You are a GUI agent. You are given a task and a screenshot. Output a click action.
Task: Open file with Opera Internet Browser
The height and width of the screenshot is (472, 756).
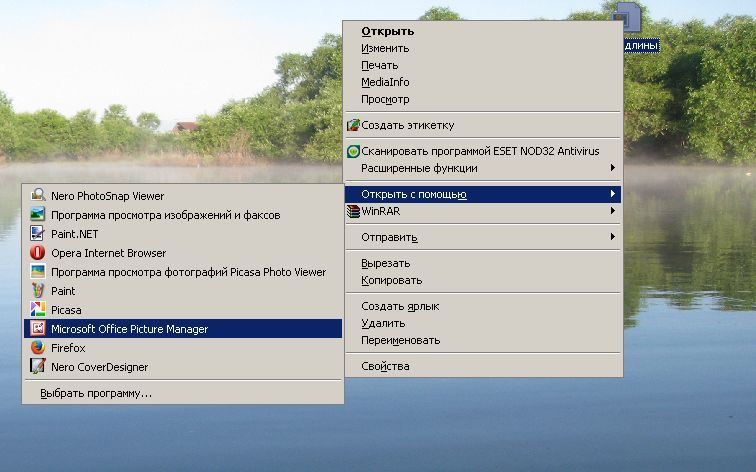point(183,253)
